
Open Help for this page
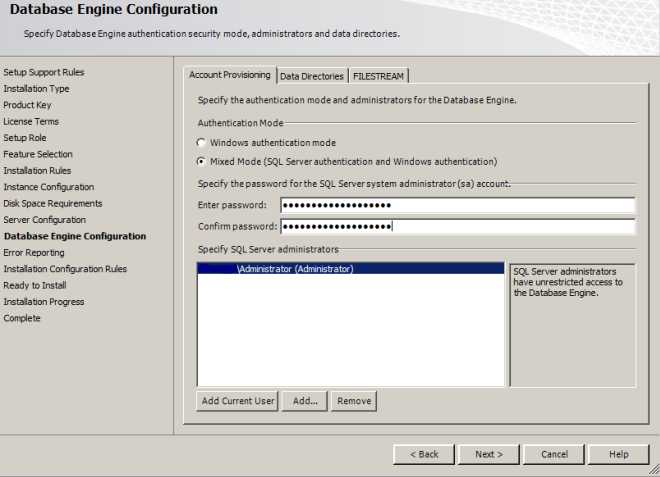(619, 454)
